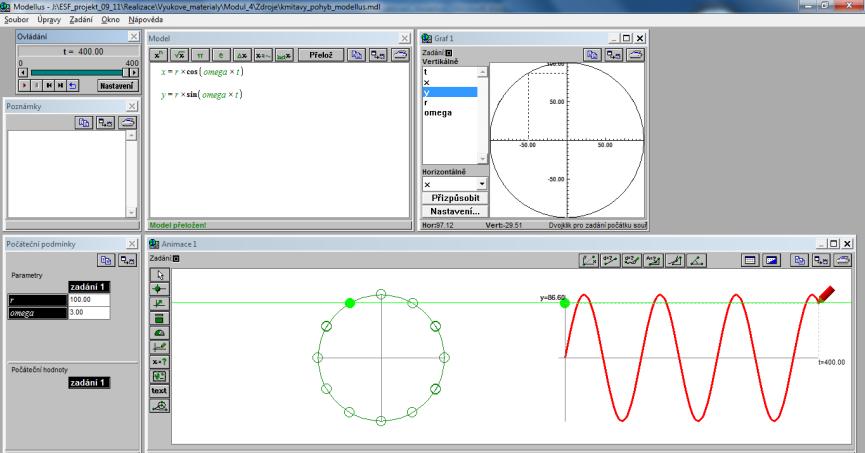
Task: Open the Soubor menu
Action: [17, 19]
